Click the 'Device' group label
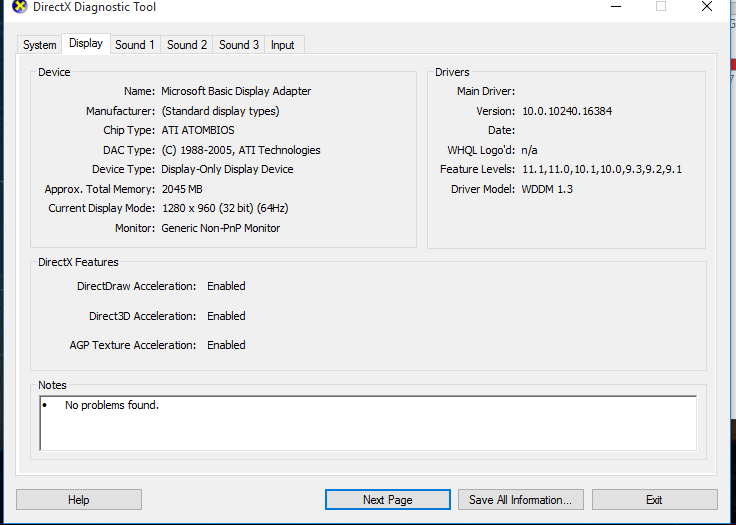Viewport: 736px width, 525px height. [x=54, y=72]
